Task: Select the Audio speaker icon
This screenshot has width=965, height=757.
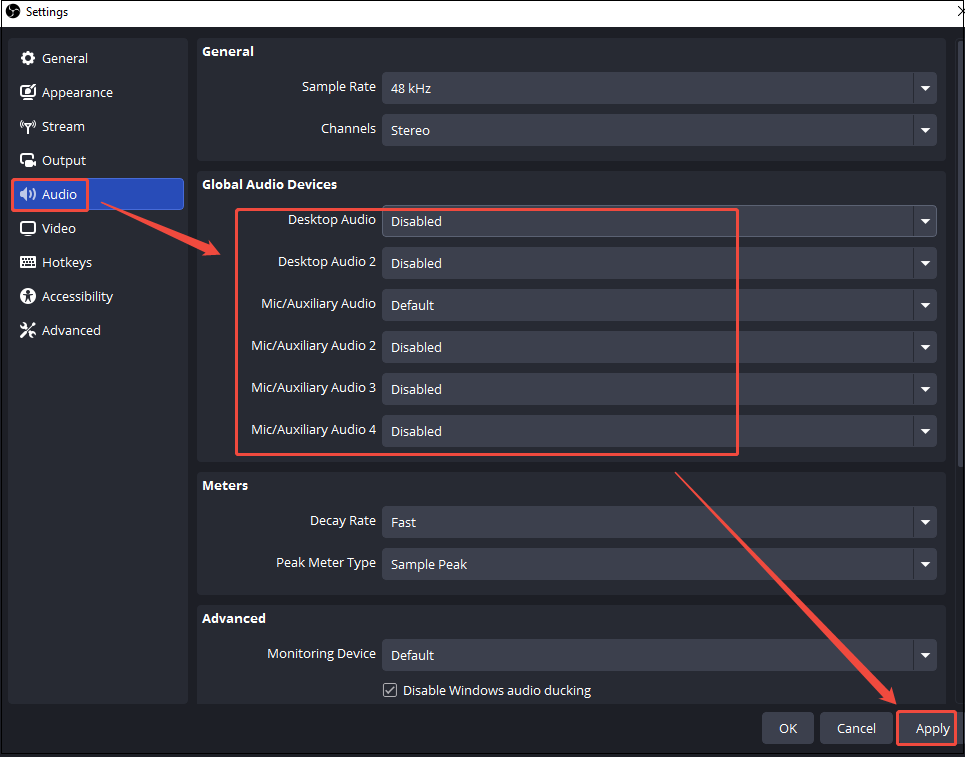Action: 28,194
